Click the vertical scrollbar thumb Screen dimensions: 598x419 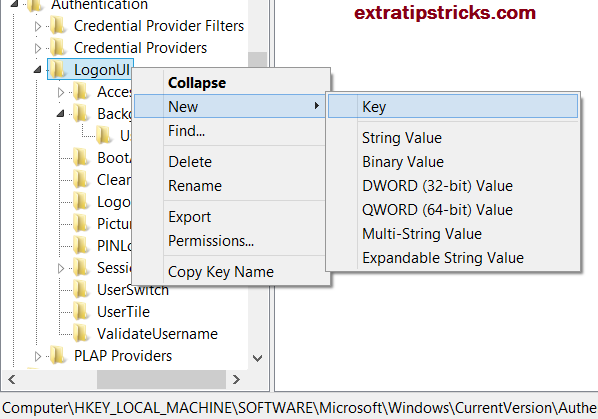click(x=257, y=59)
